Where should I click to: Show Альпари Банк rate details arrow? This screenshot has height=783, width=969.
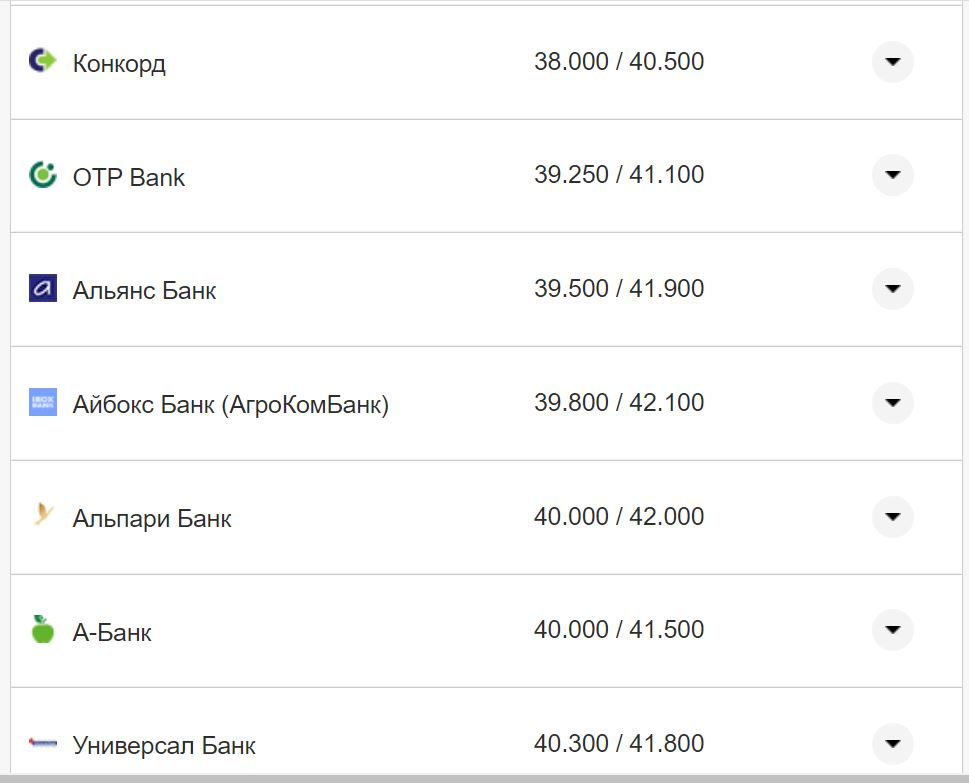pyautogui.click(x=892, y=517)
